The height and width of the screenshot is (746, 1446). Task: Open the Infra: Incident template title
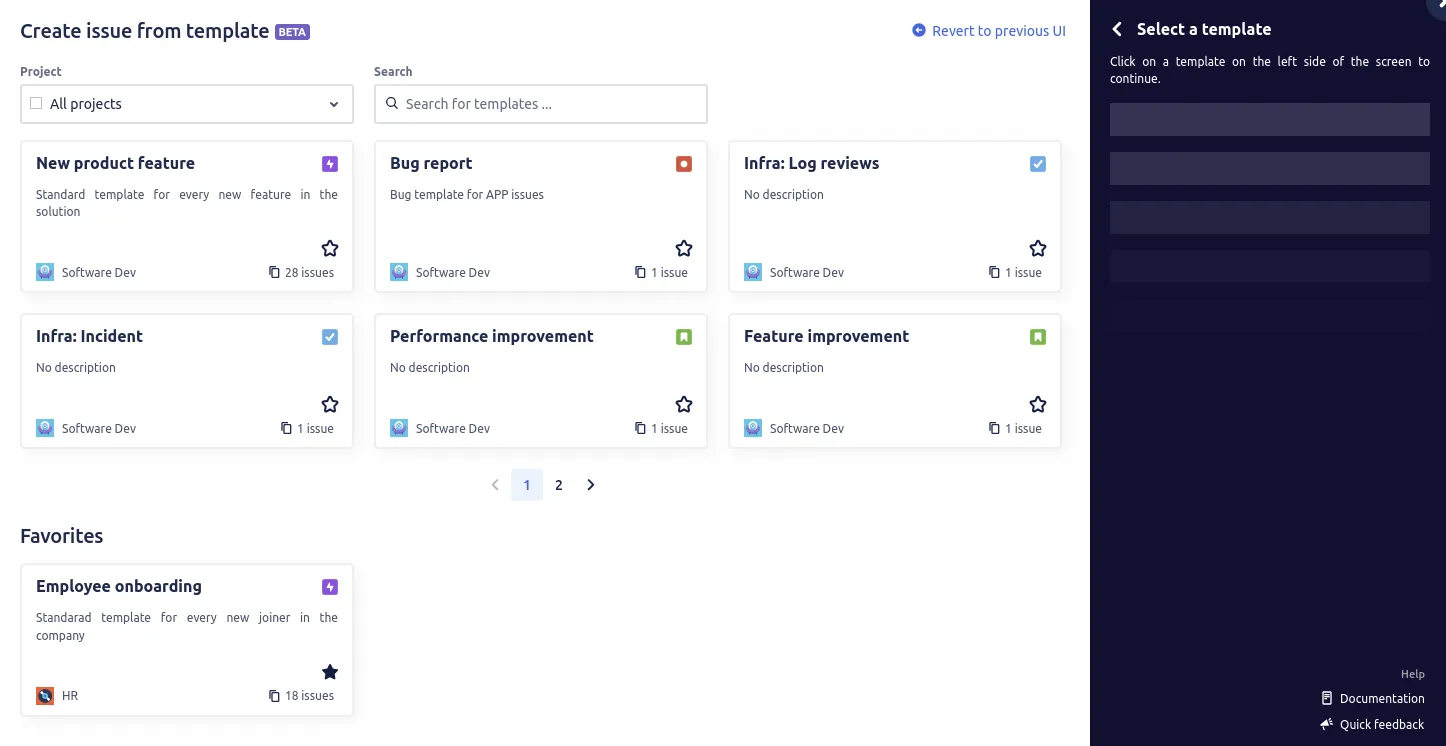89,336
